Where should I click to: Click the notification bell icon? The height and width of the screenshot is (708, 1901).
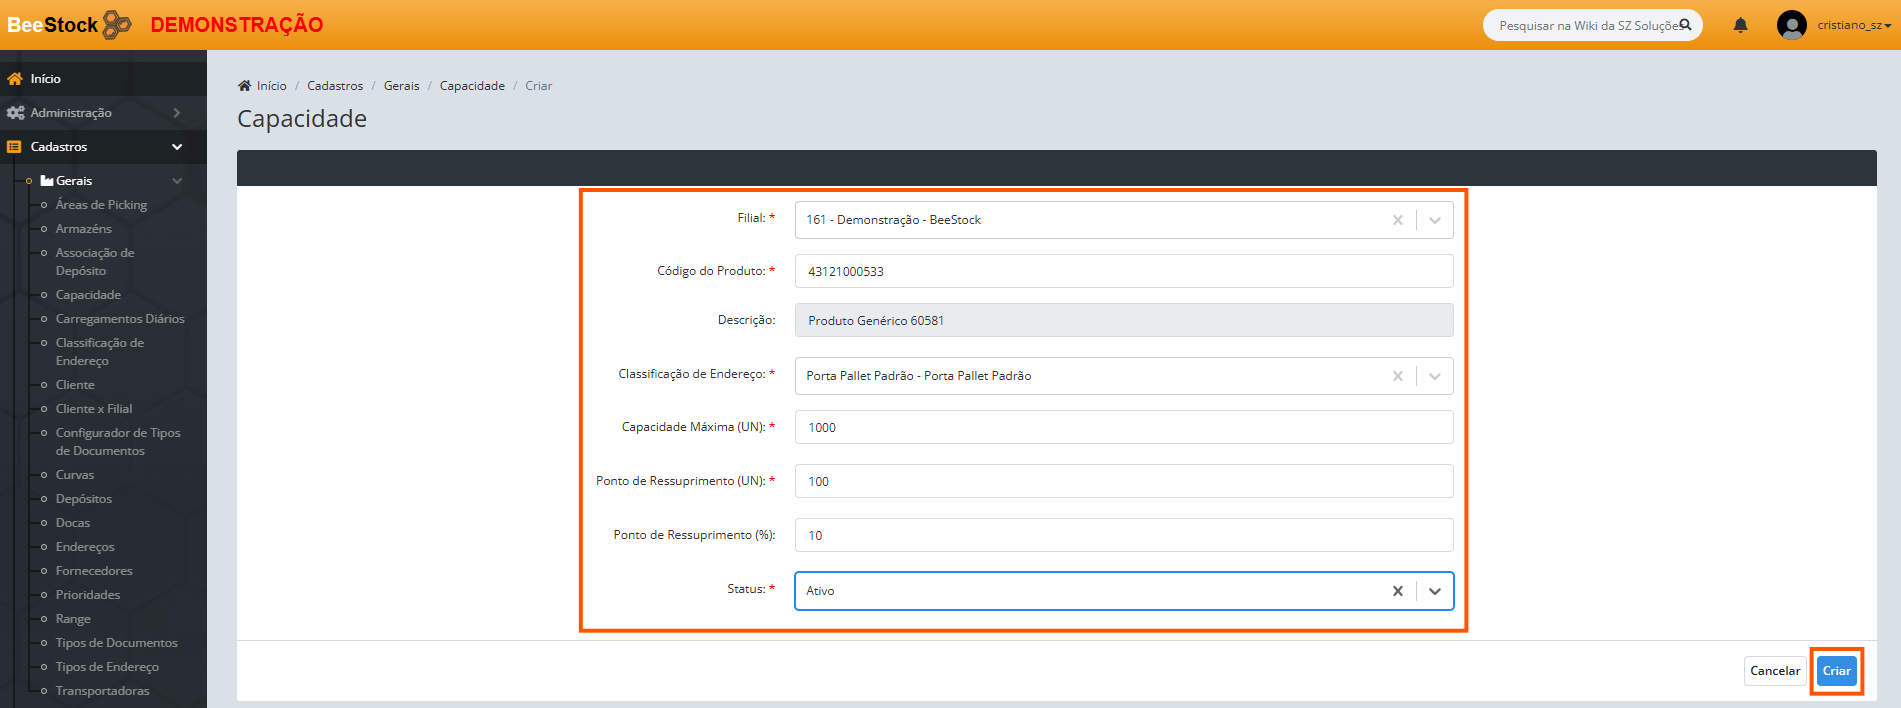tap(1740, 25)
